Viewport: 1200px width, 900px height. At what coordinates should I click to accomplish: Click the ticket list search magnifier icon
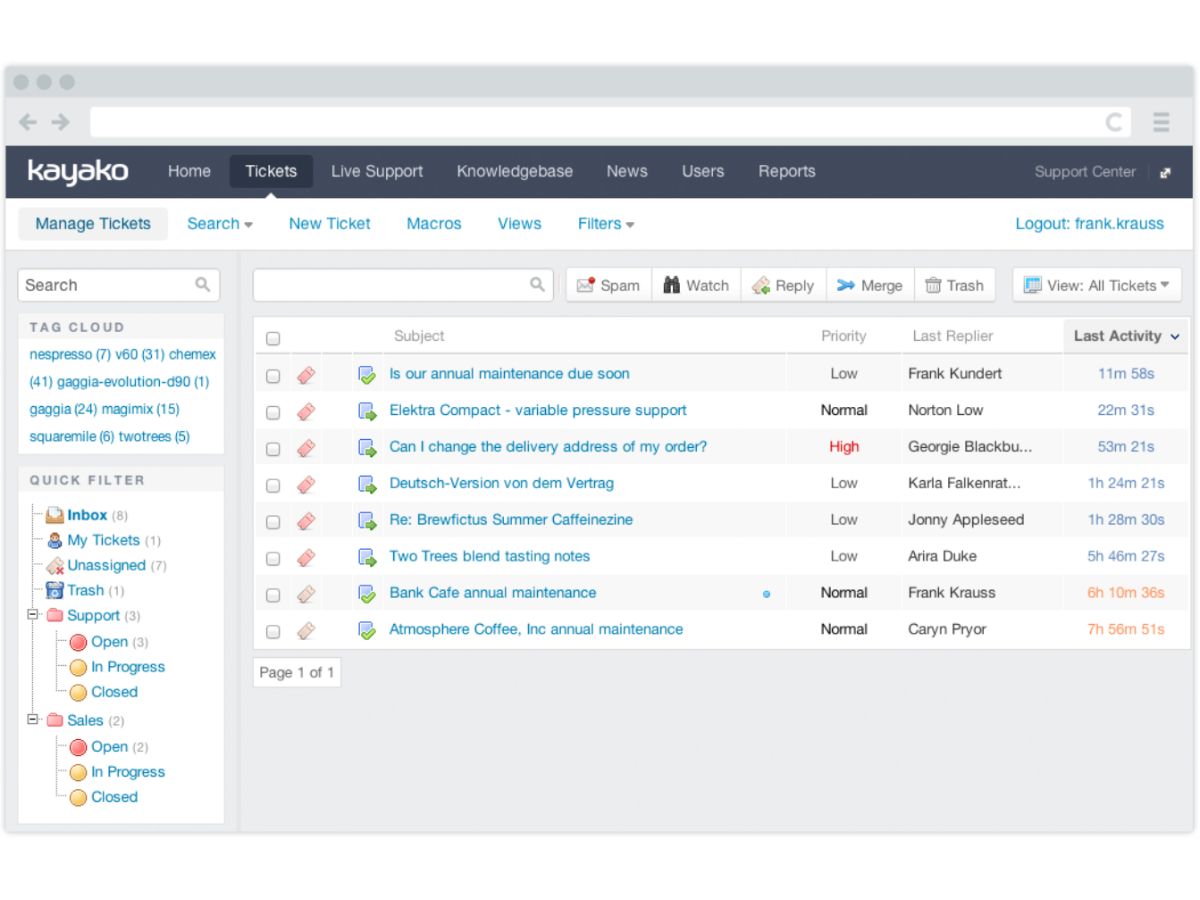[x=537, y=285]
